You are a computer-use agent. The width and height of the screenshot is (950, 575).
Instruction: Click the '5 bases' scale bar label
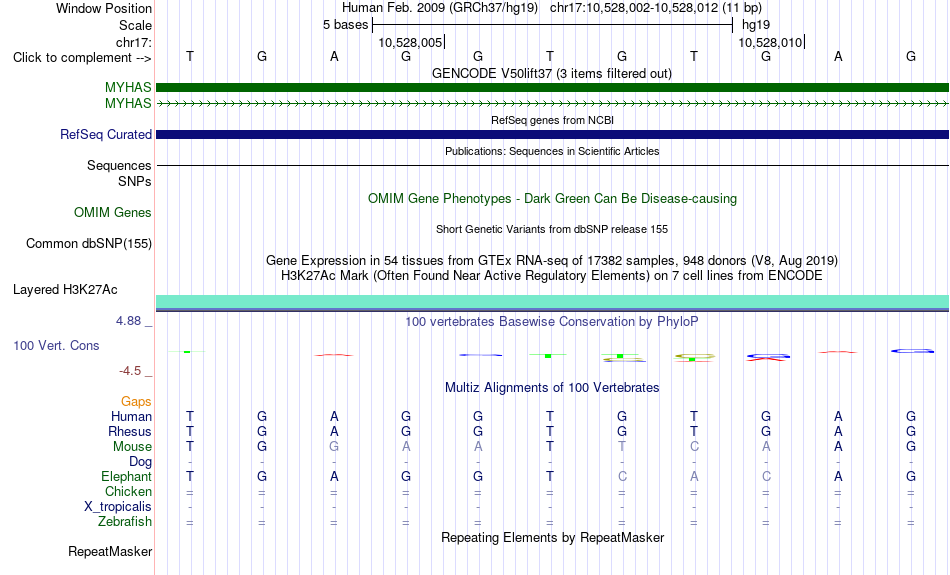345,25
